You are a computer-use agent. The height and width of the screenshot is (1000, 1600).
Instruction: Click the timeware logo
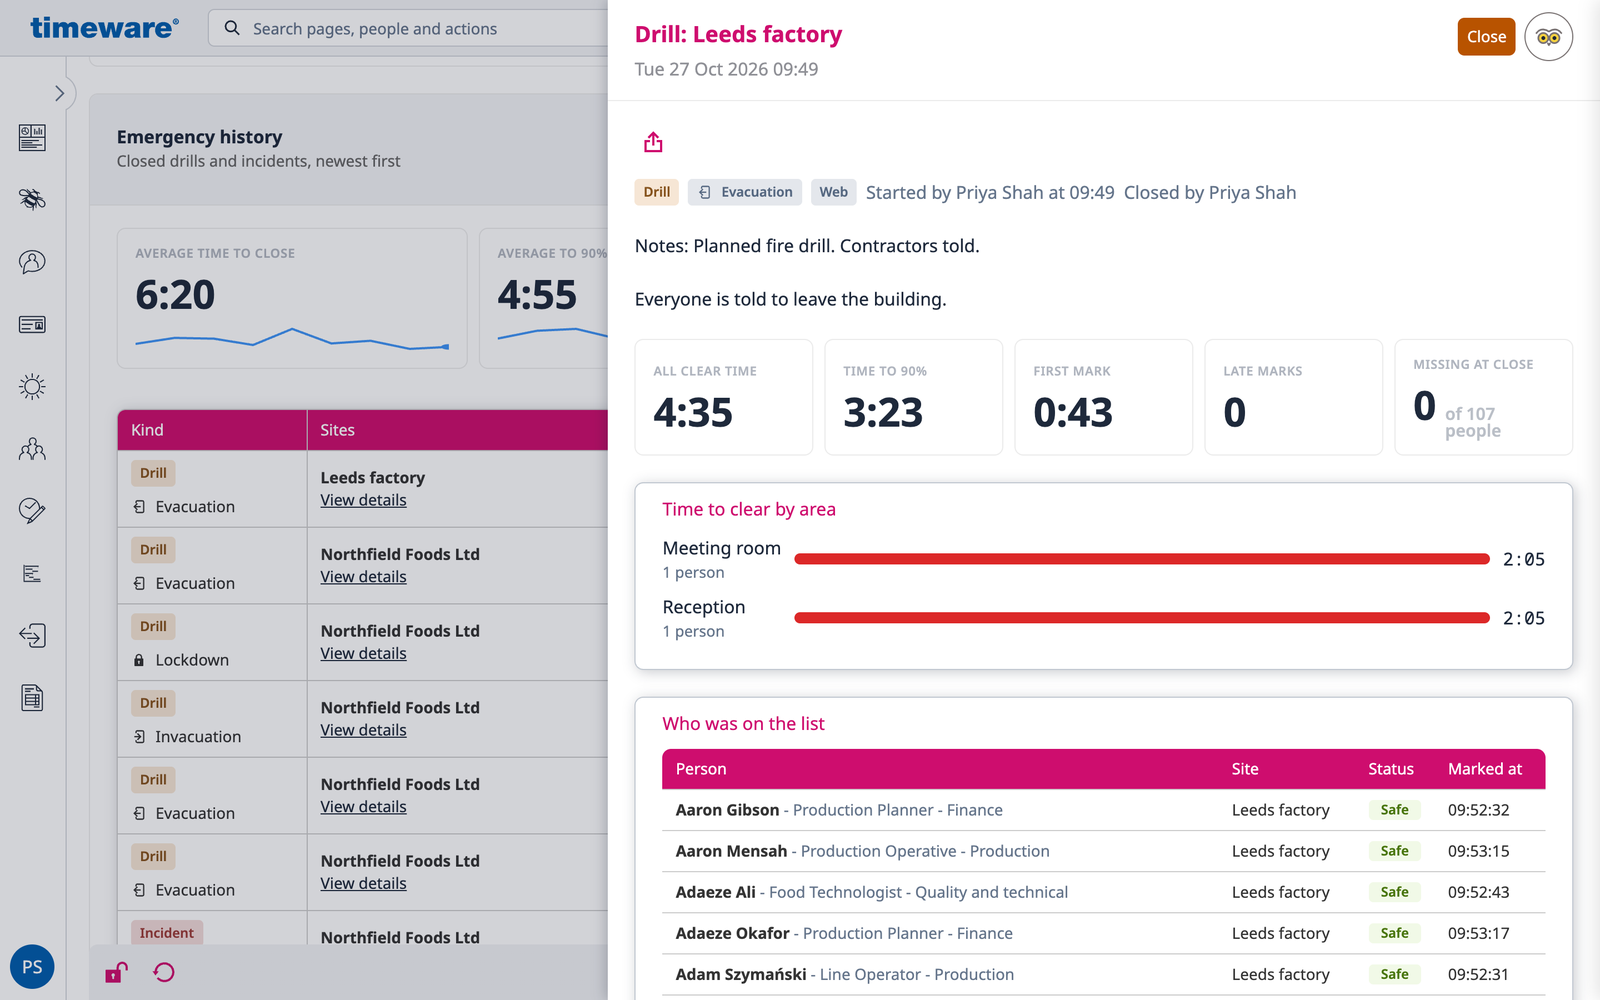[x=104, y=28]
